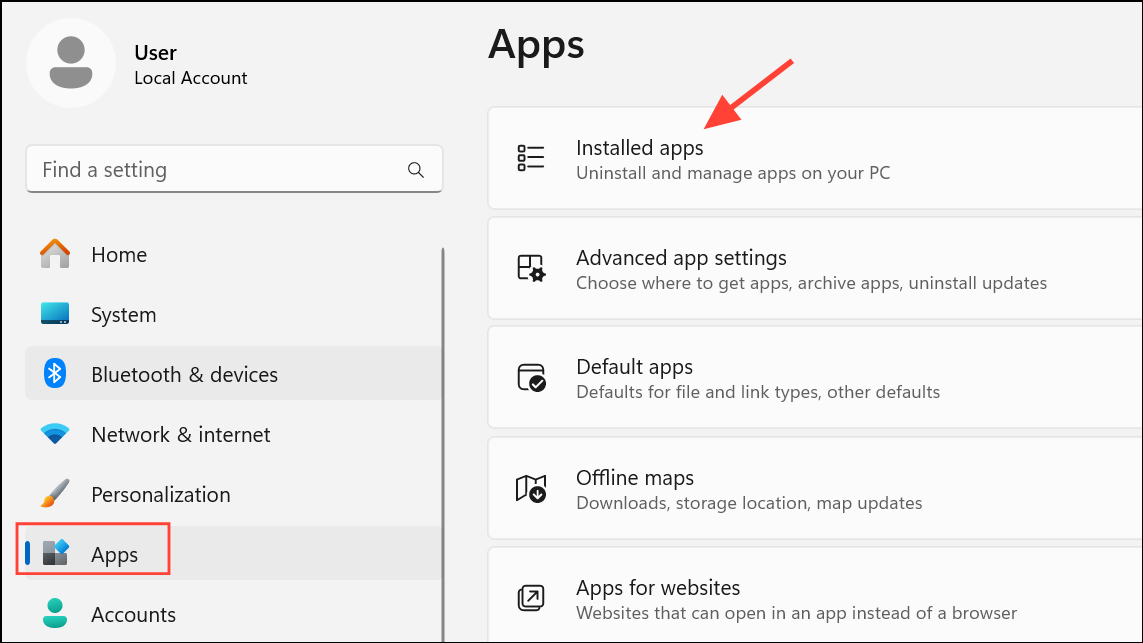Select the Apps sidebar item
The image size is (1143, 643).
coord(114,554)
